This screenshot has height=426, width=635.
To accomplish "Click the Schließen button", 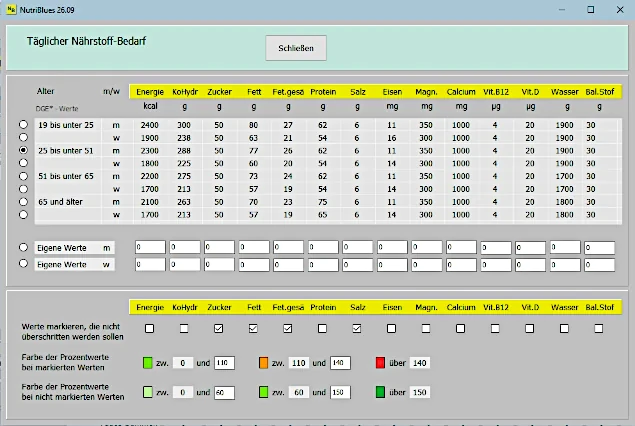I will [x=296, y=48].
